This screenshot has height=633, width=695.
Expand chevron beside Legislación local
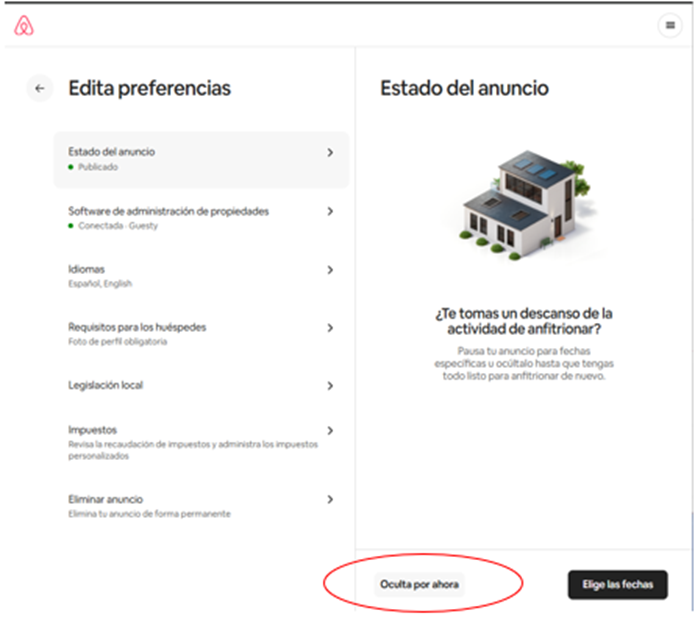click(330, 386)
